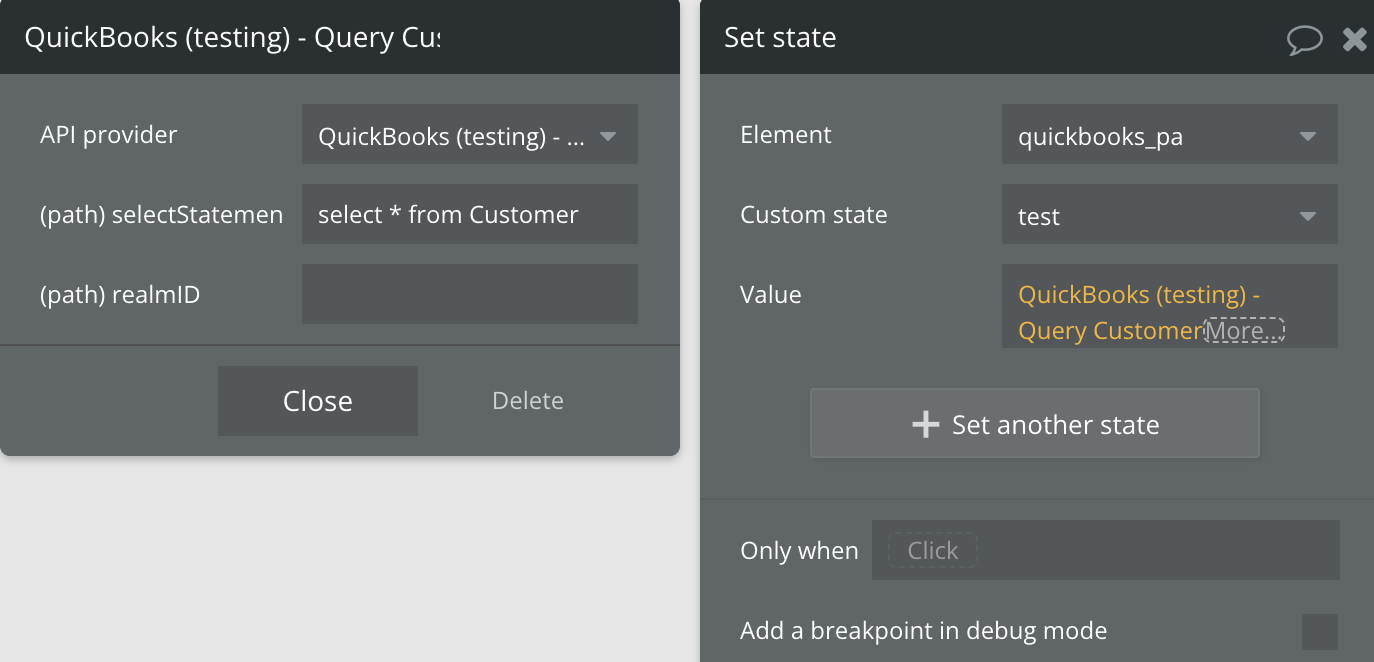Click the Only when condition placeholder
Screen dimensions: 1374x662
[932, 550]
